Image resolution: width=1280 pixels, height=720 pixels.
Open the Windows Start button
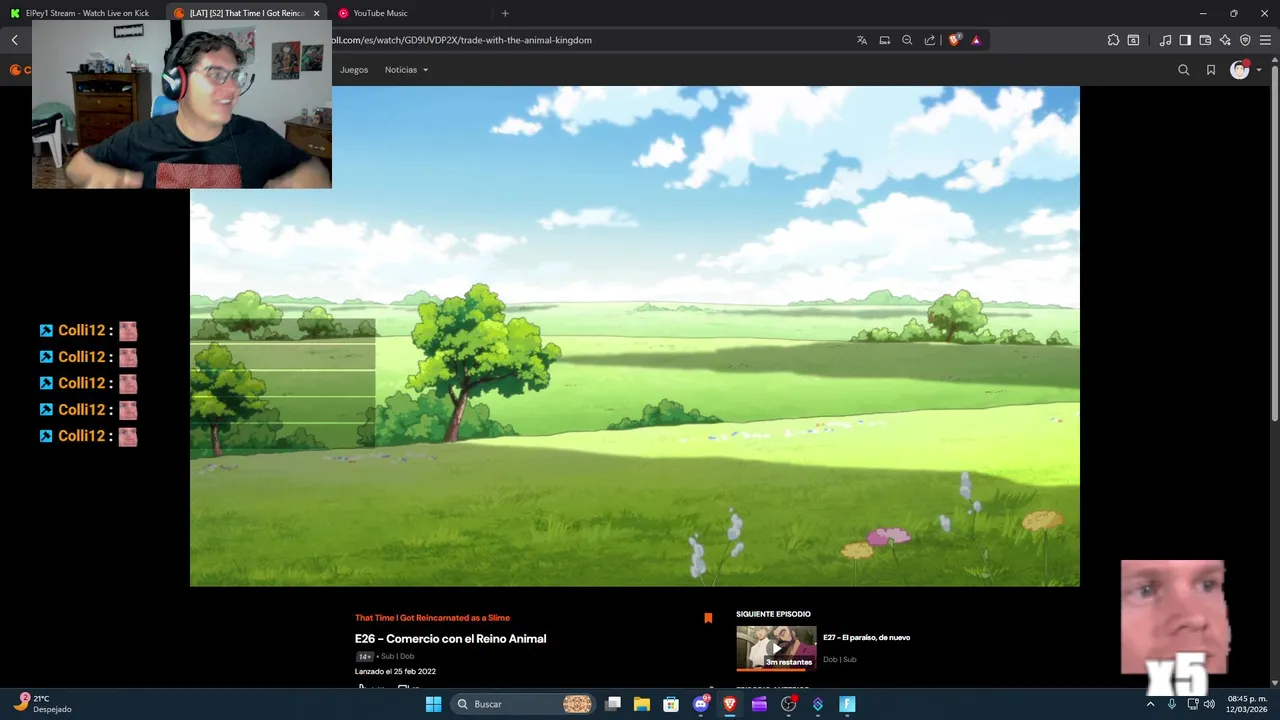[433, 704]
